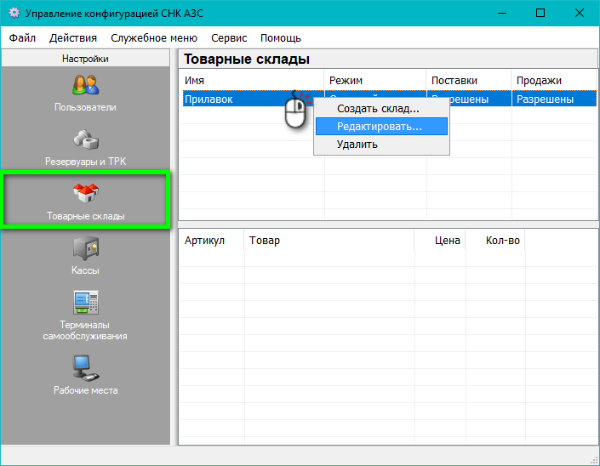The image size is (600, 466).
Task: Open the Кассы safe icon
Action: click(85, 248)
